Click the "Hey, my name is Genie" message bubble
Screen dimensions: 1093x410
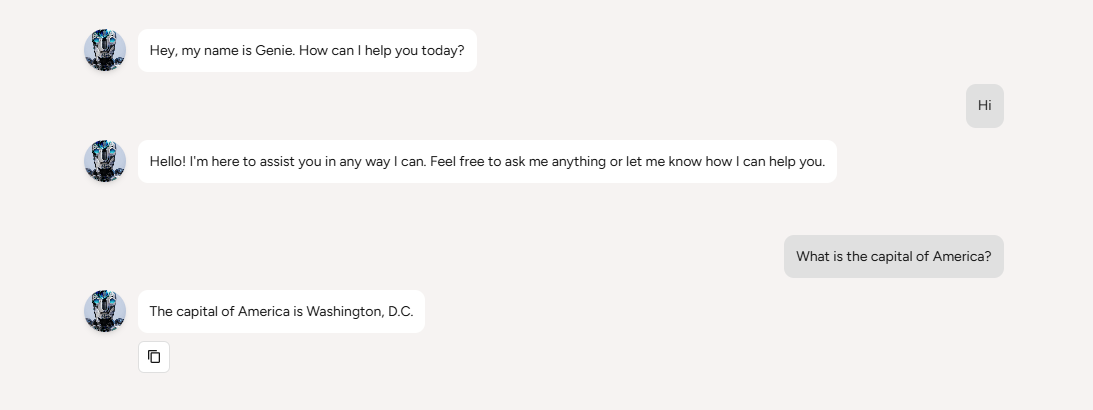click(307, 50)
